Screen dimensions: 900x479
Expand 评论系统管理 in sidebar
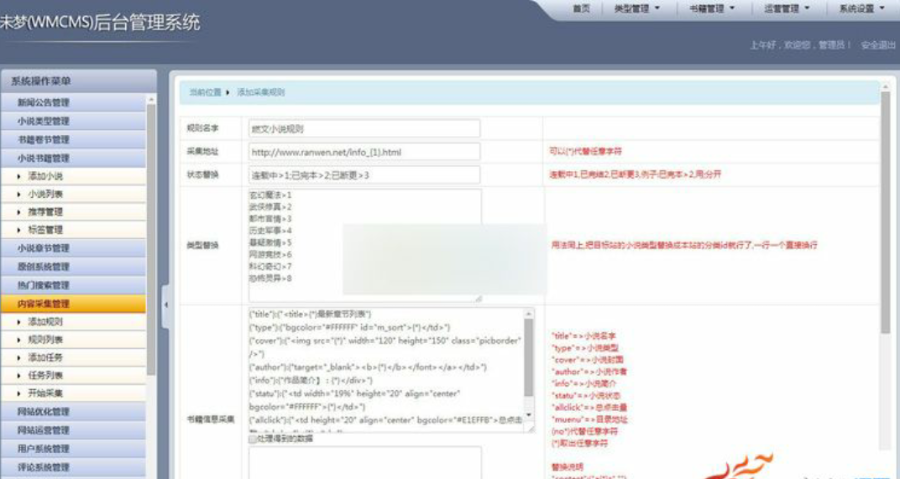73,466
